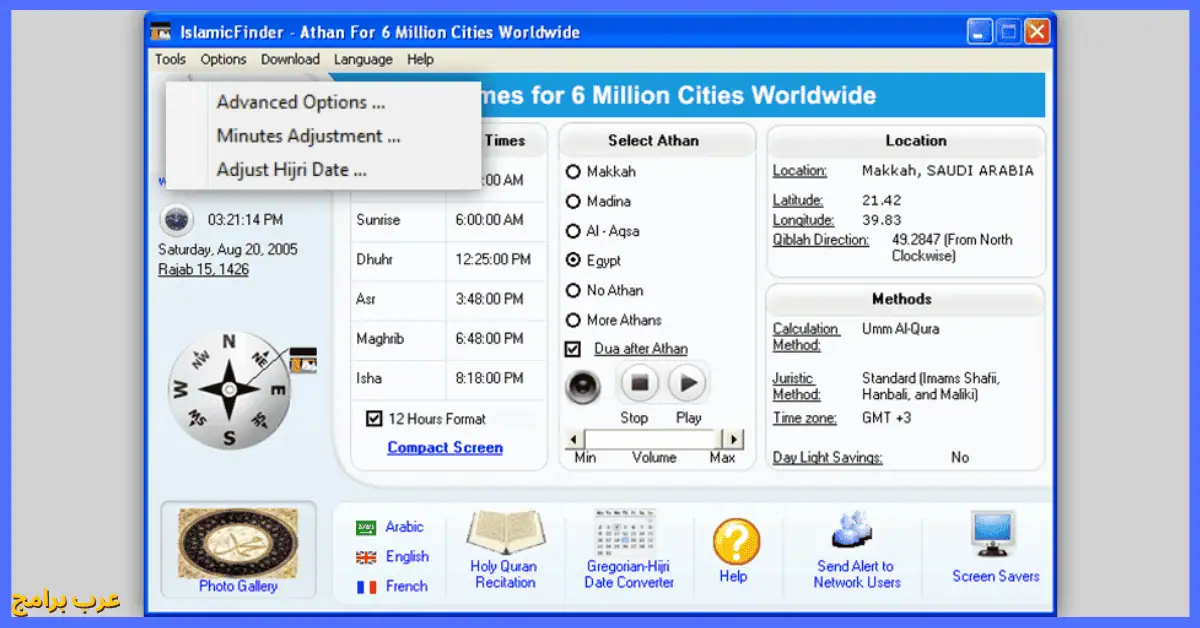Viewport: 1200px width, 628px height.
Task: Click the IslamicFinder title bar app icon
Action: (161, 32)
